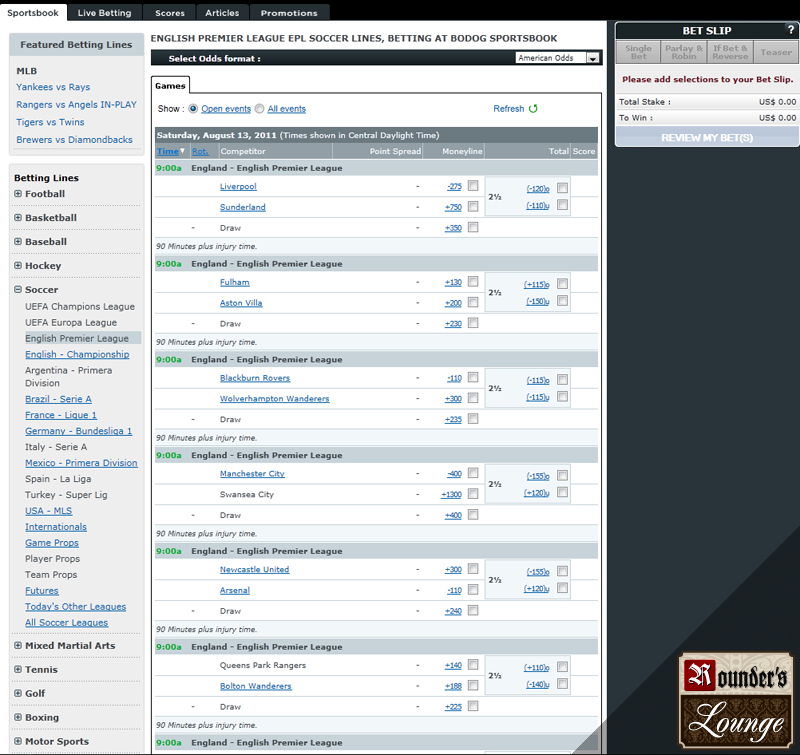The height and width of the screenshot is (755, 800).
Task: Choose the Single Bet slip tab
Action: click(638, 52)
